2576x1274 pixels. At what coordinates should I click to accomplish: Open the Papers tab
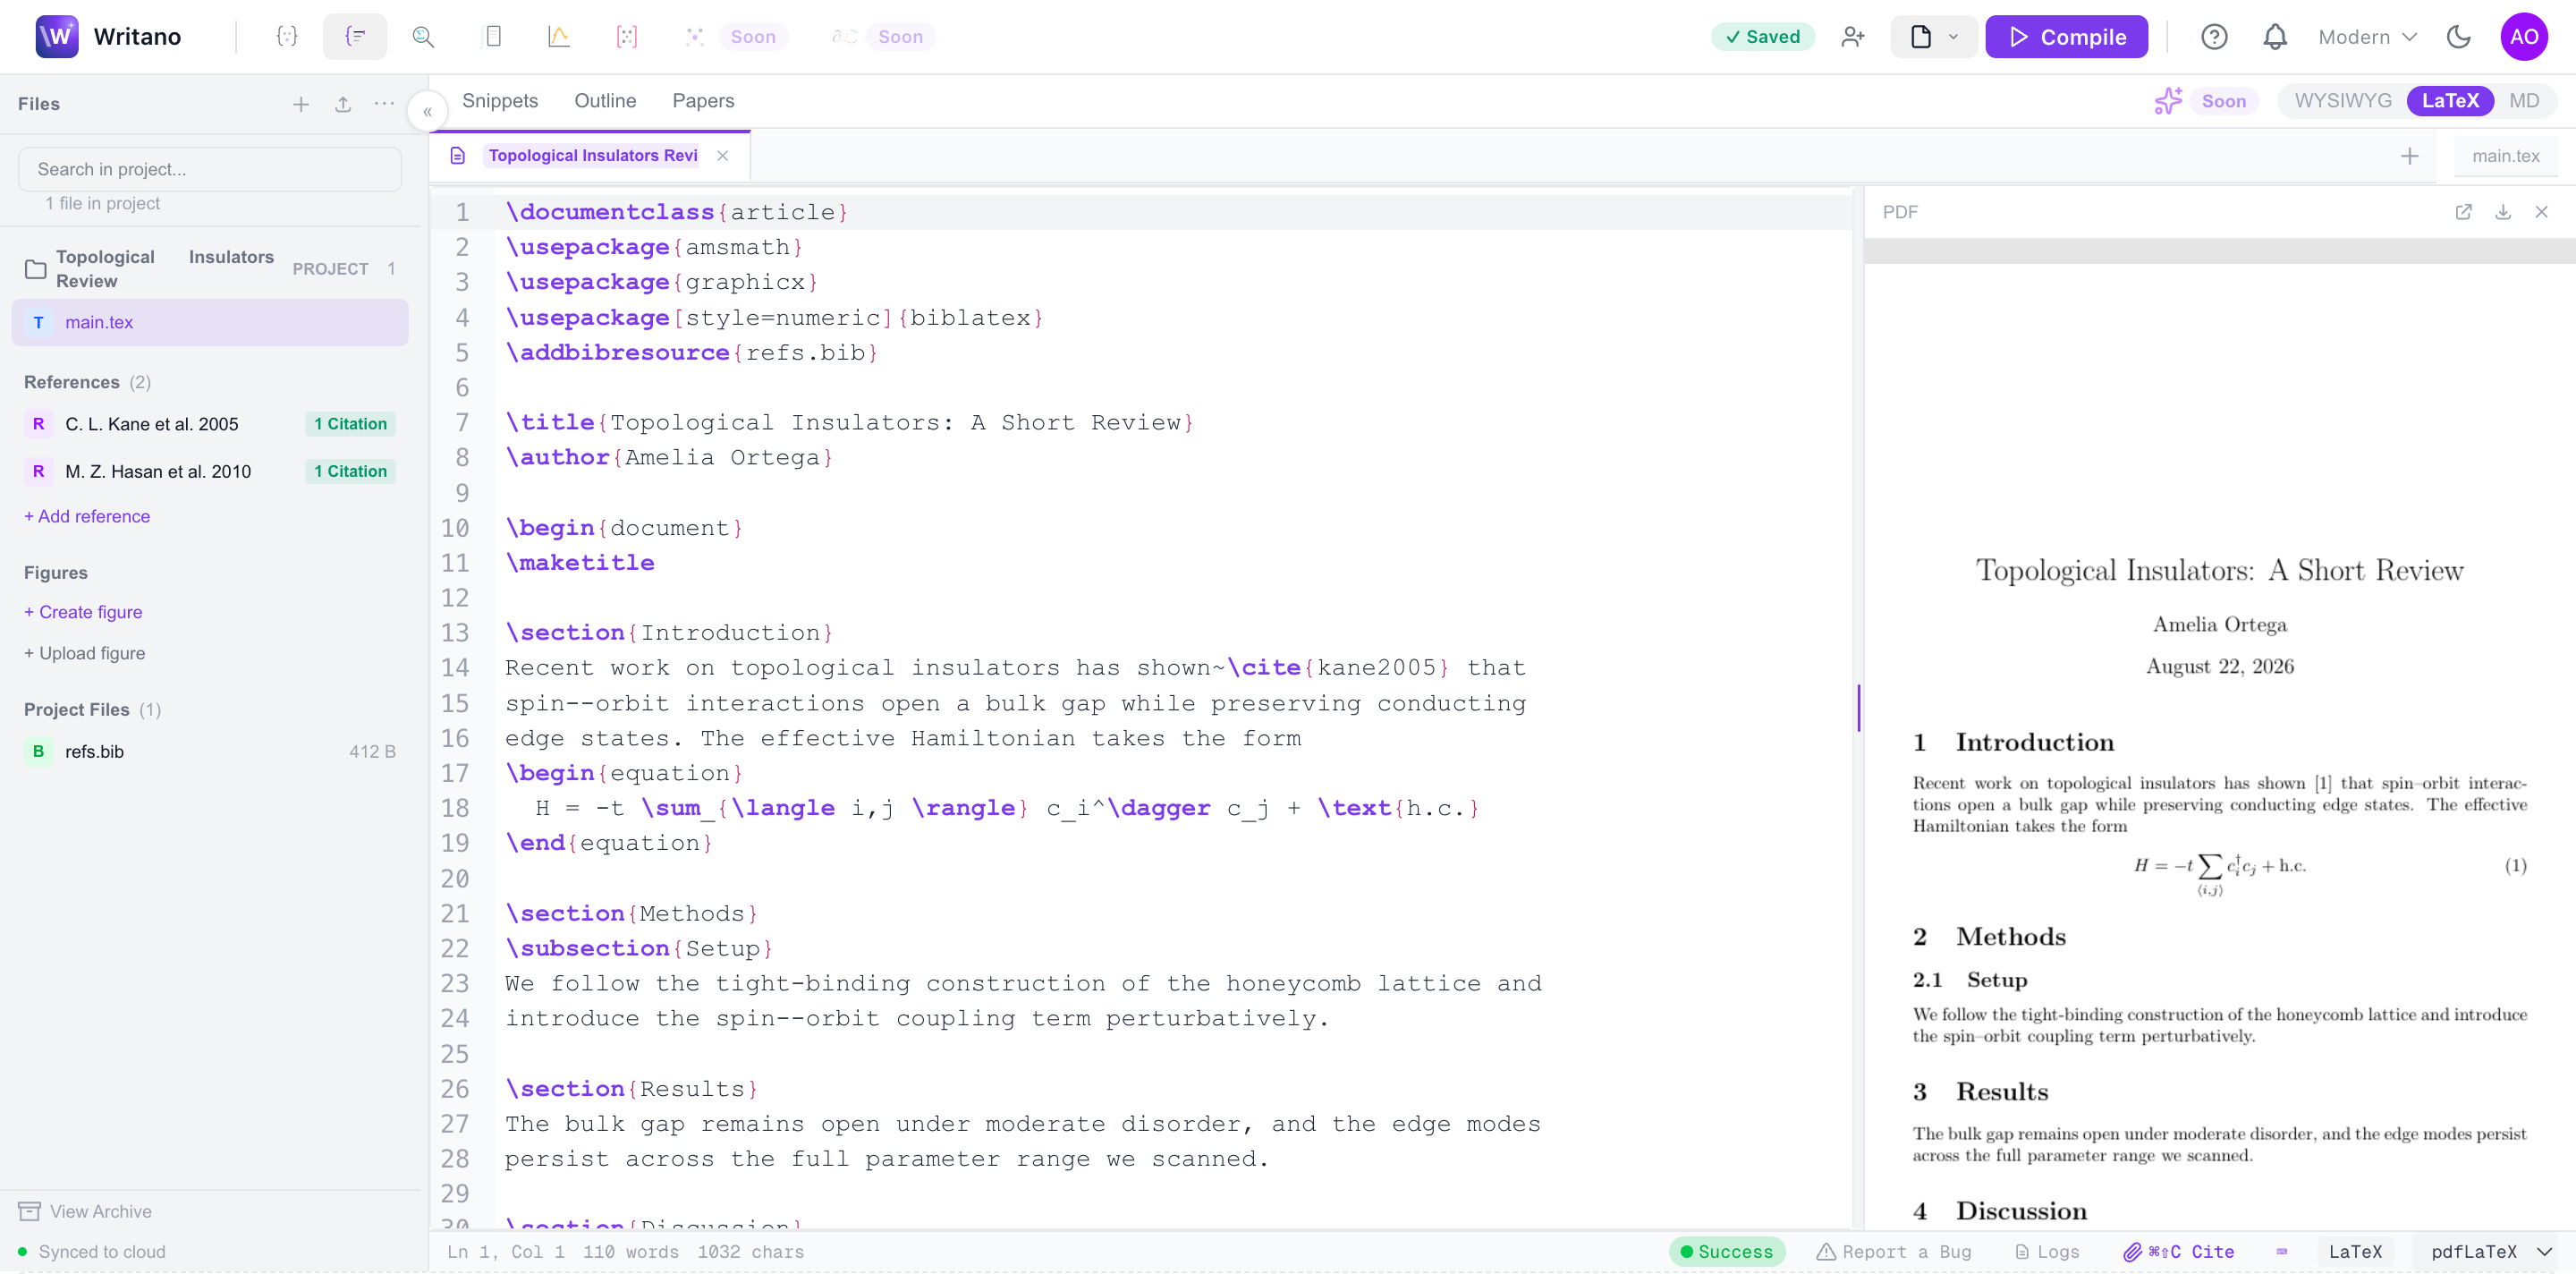coord(703,101)
